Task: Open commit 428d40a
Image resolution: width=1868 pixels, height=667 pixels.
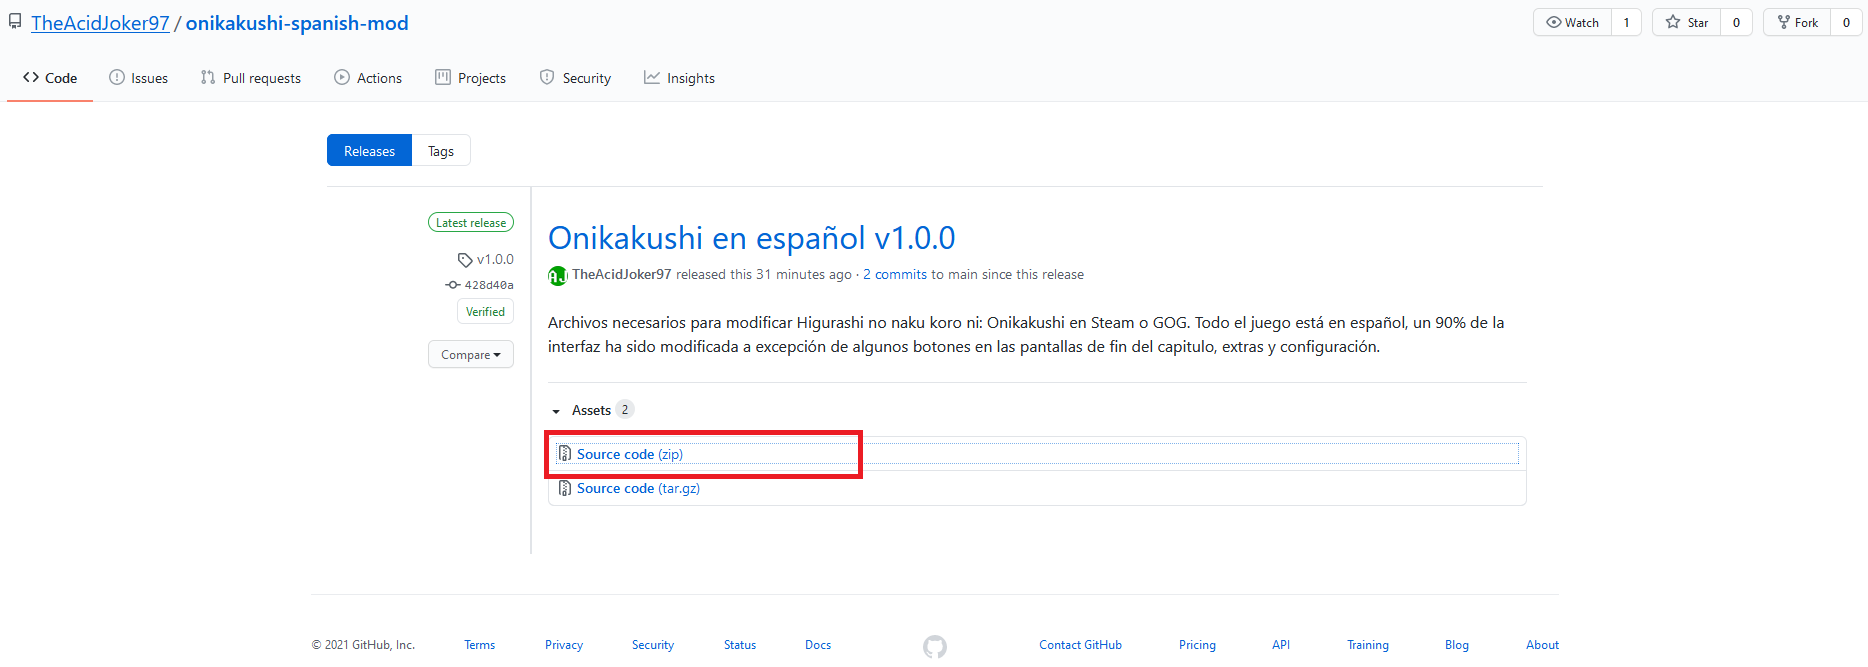Action: (489, 285)
